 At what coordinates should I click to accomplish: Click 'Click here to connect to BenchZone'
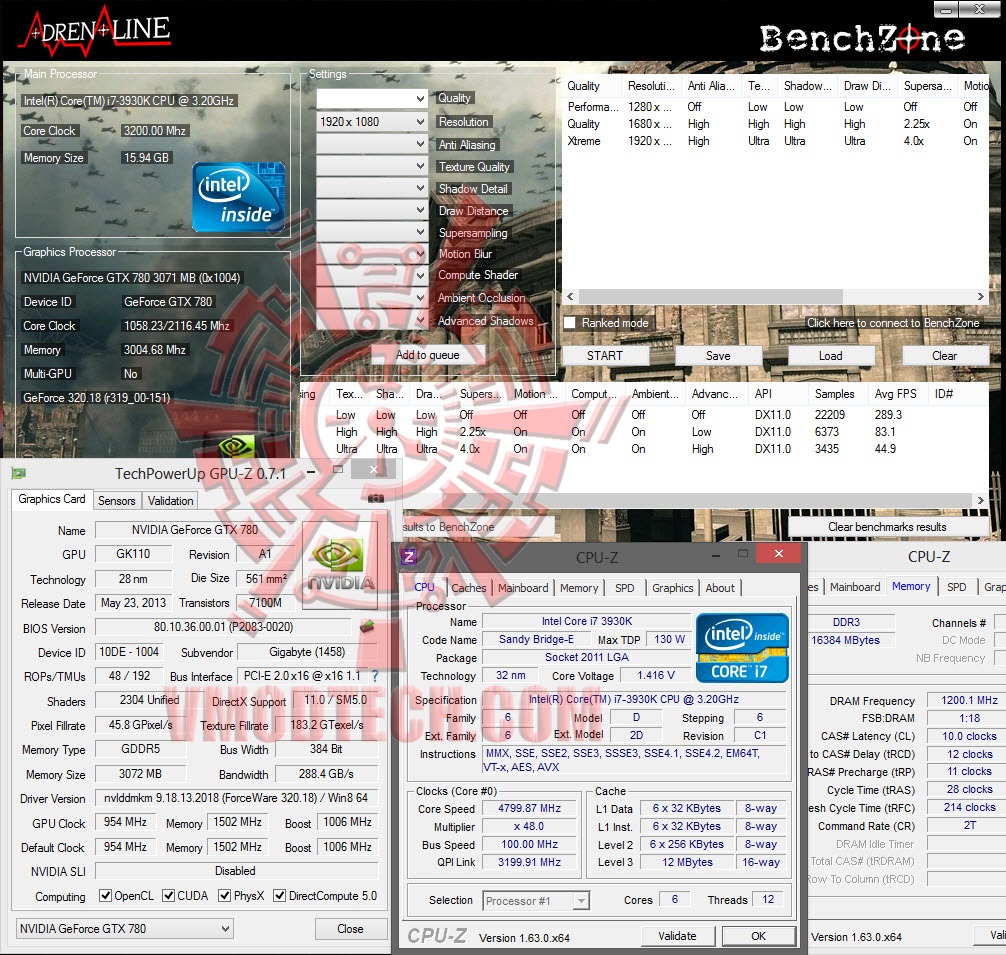coord(893,323)
